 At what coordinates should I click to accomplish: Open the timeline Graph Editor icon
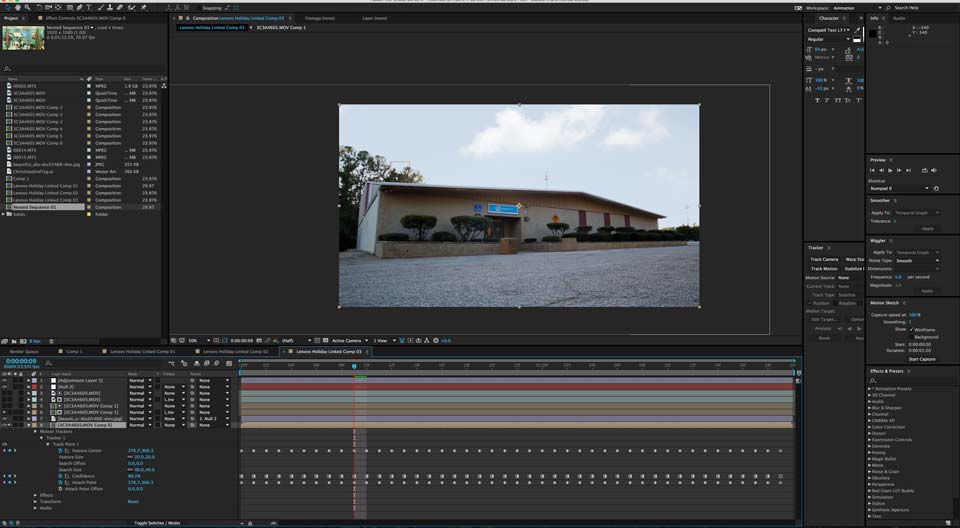coord(229,364)
